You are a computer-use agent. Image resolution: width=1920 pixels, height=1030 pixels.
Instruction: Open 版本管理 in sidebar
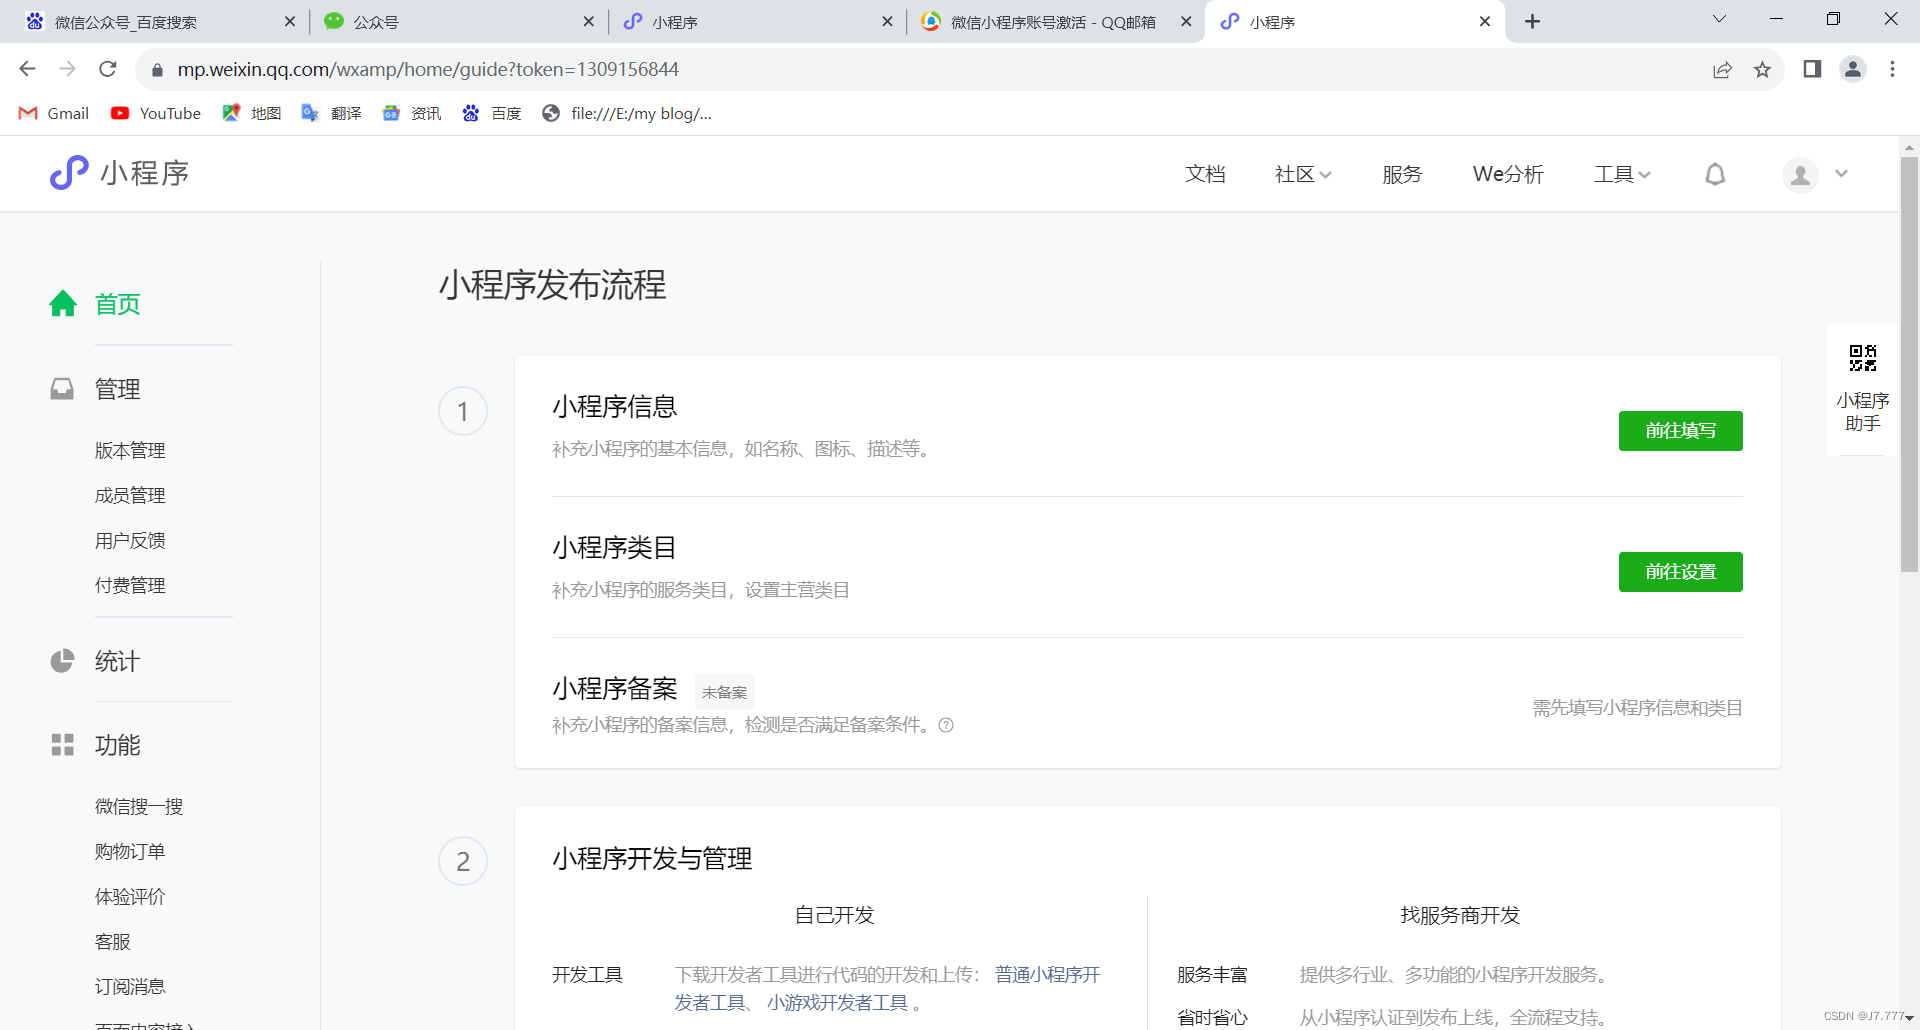[130, 451]
